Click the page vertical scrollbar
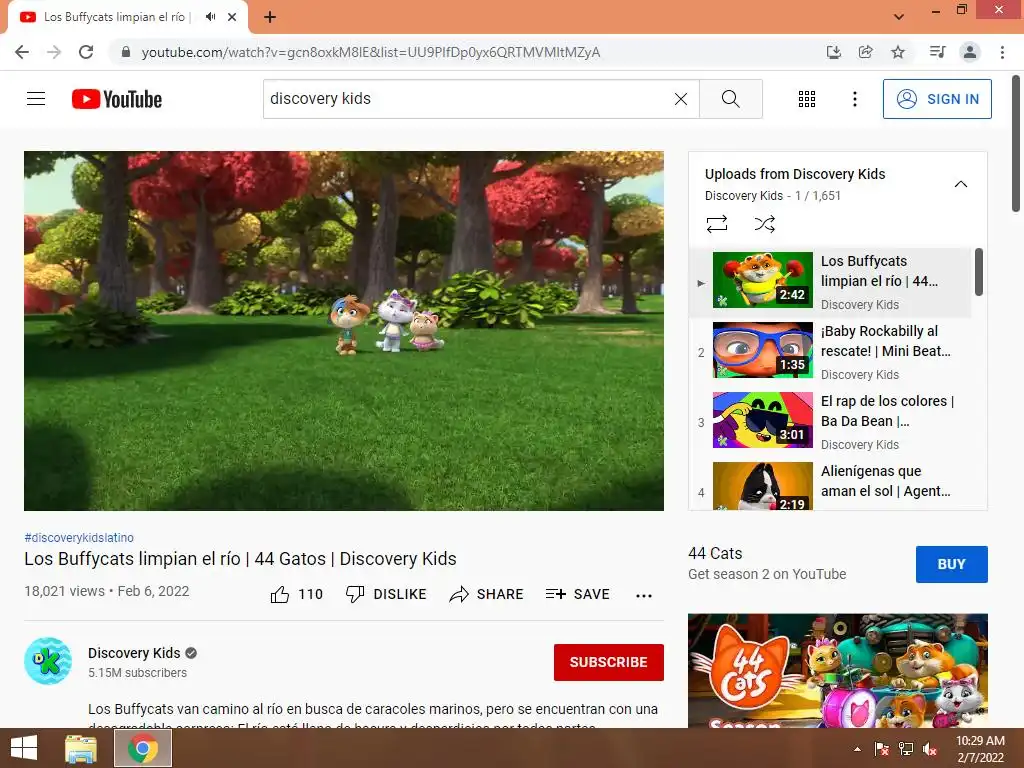The height and width of the screenshot is (768, 1024). click(x=1016, y=144)
